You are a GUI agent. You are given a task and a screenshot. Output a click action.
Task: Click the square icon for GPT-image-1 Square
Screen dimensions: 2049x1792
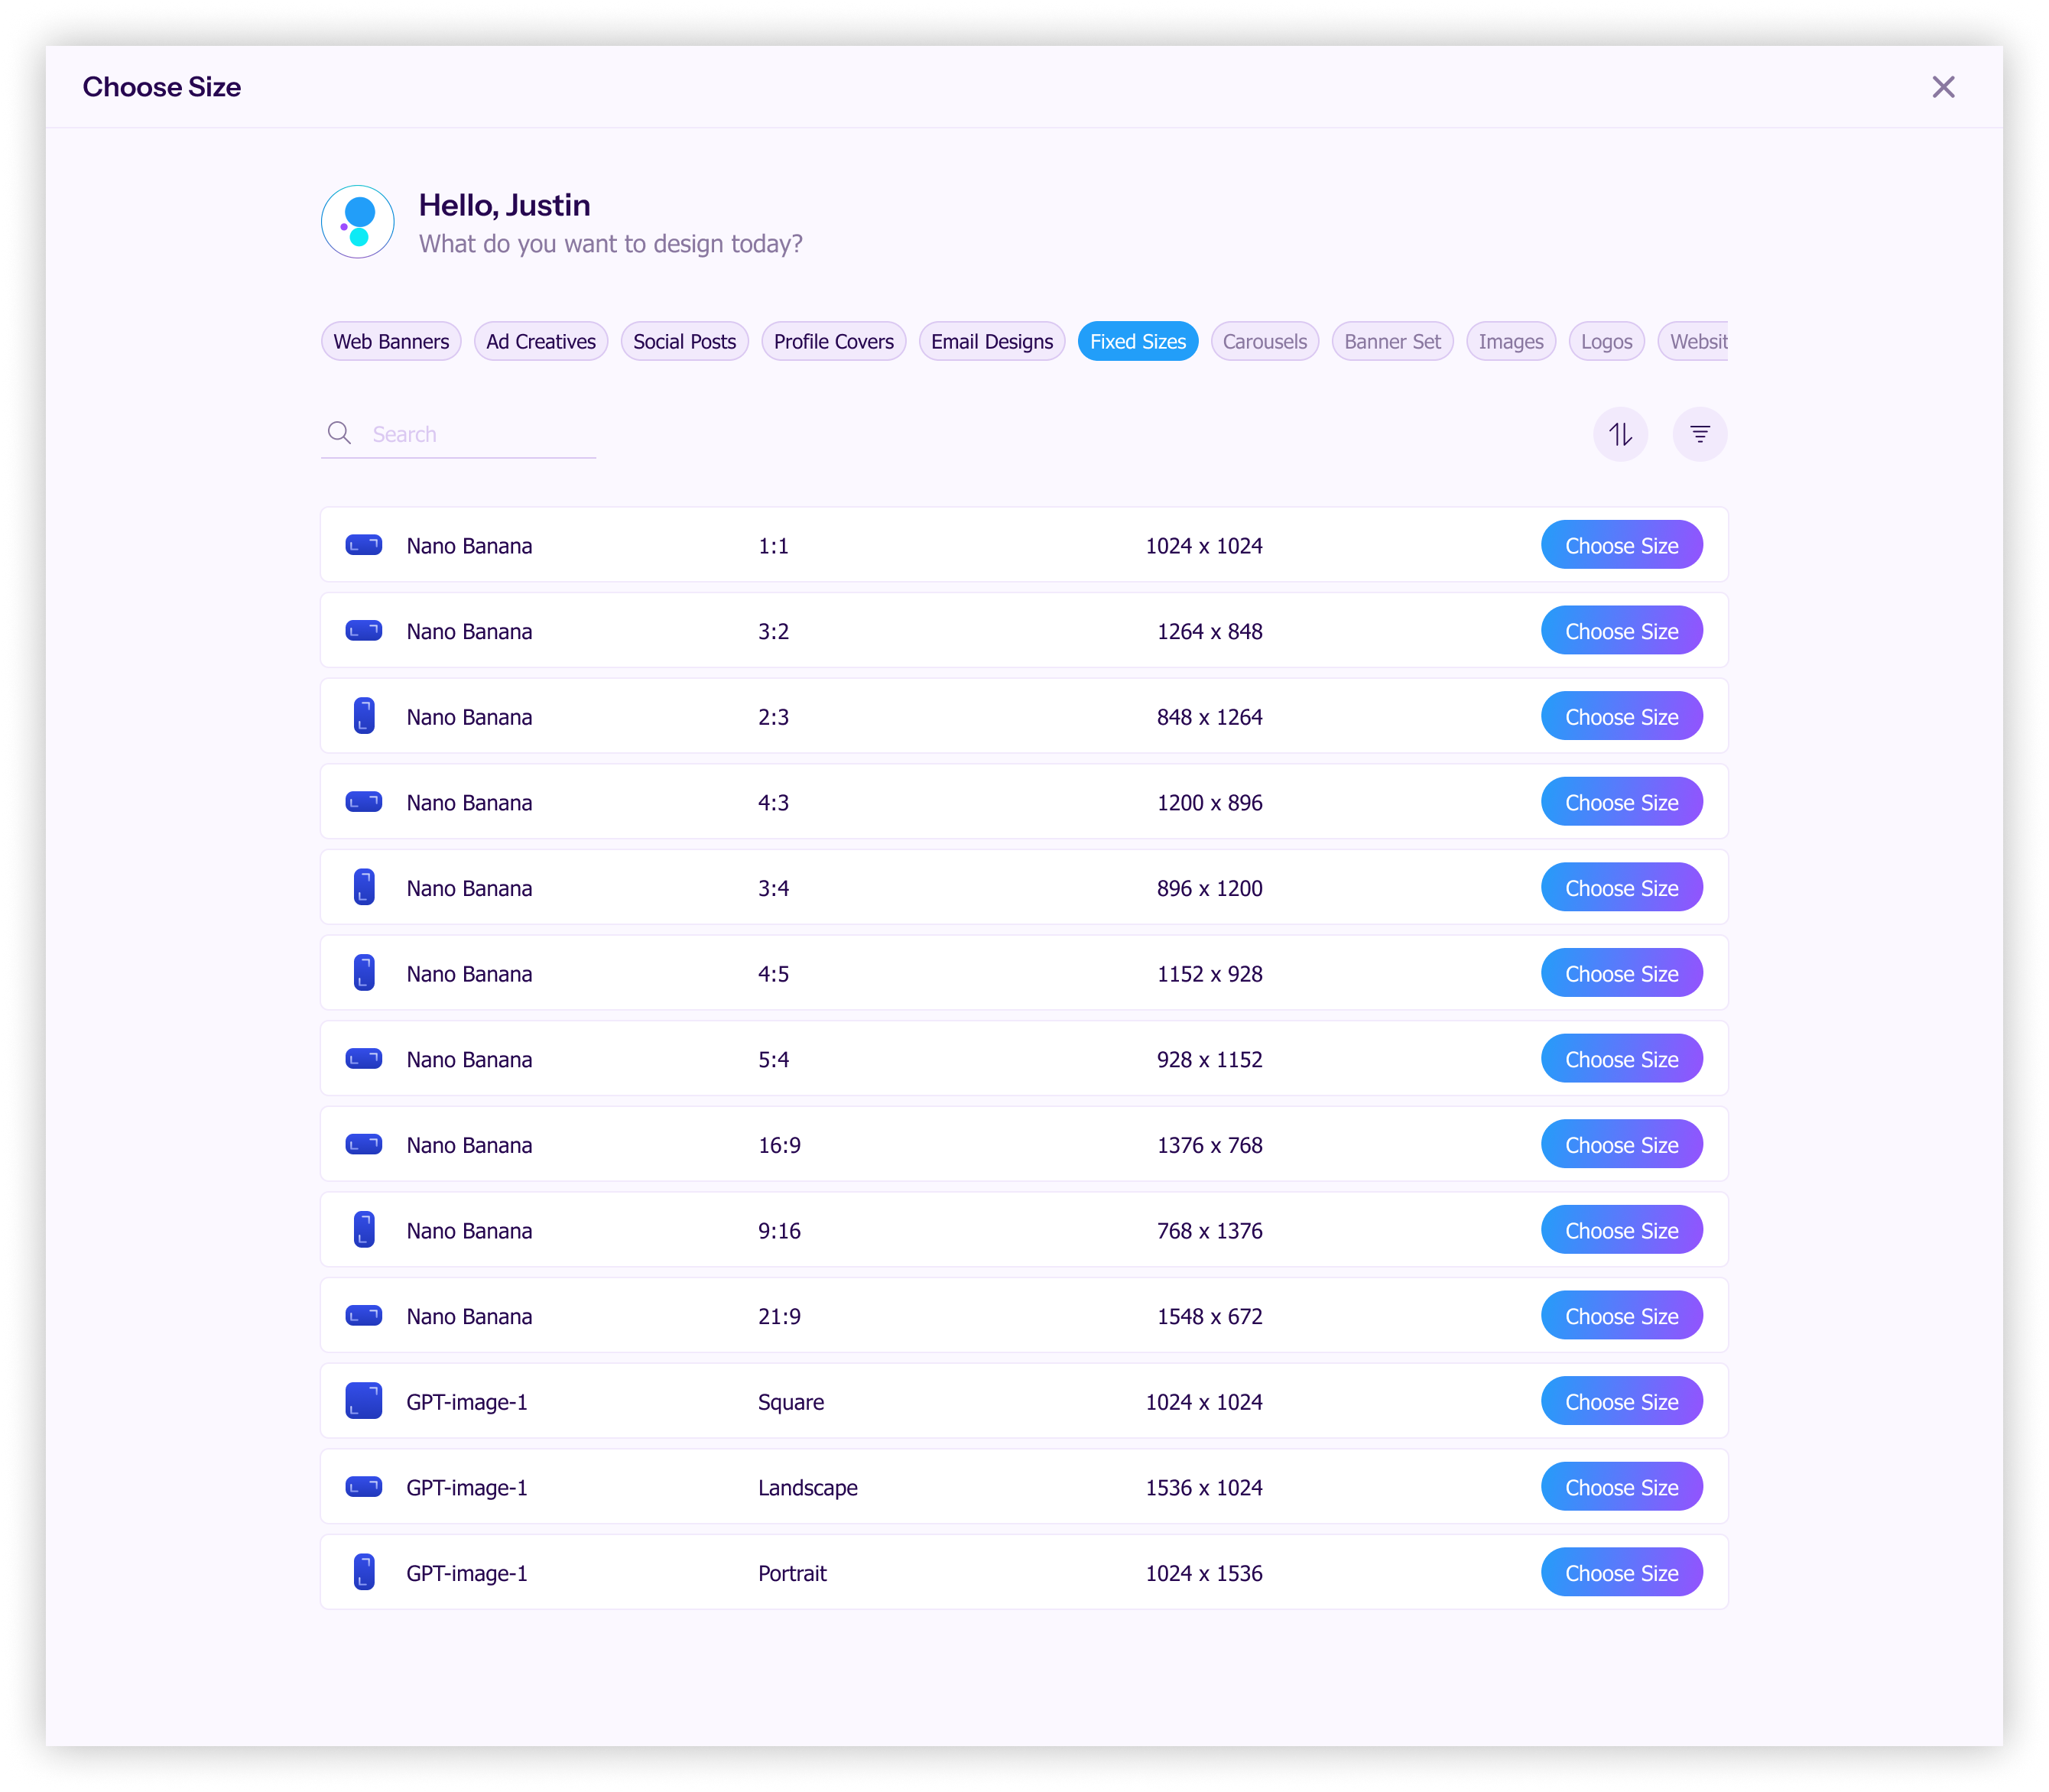pyautogui.click(x=364, y=1401)
